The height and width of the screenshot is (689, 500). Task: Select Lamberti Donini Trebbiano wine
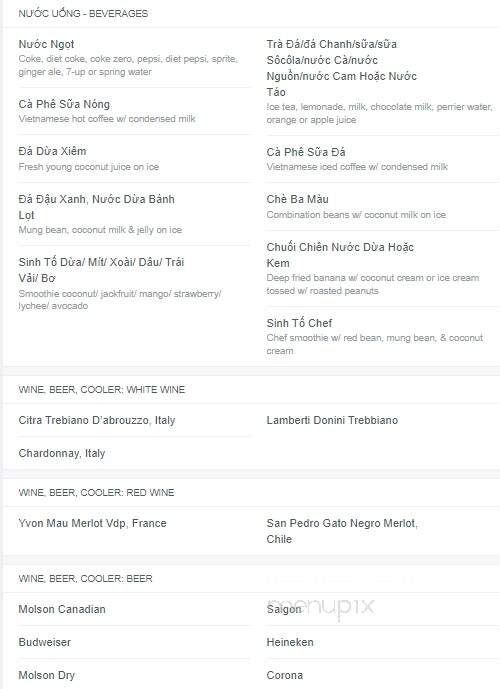coord(332,420)
